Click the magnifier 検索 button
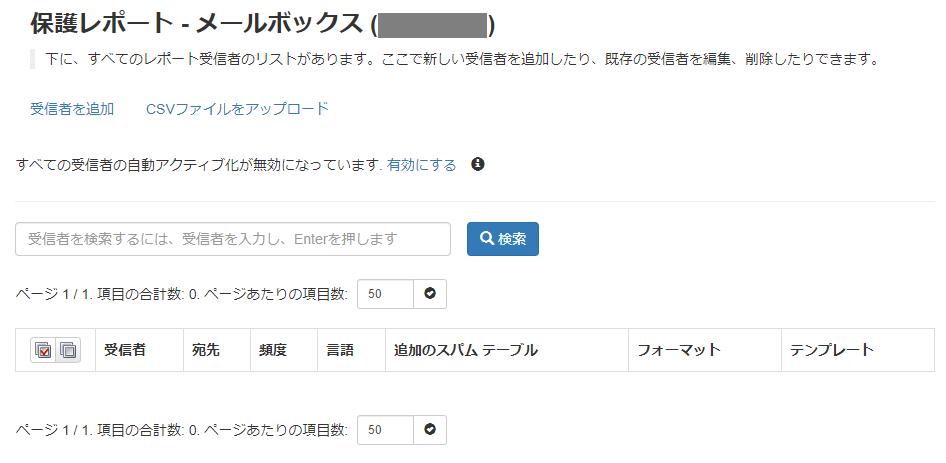The image size is (946, 463). (x=503, y=239)
